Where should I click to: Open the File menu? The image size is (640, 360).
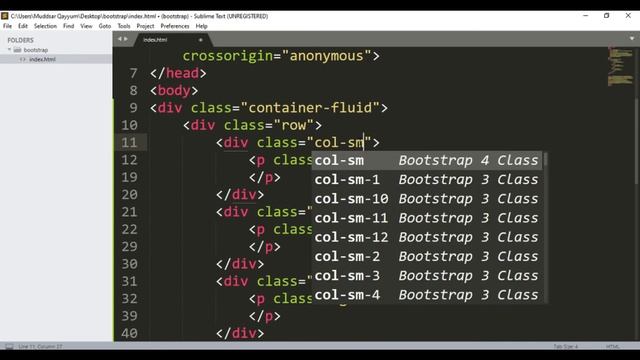pyautogui.click(x=7, y=26)
